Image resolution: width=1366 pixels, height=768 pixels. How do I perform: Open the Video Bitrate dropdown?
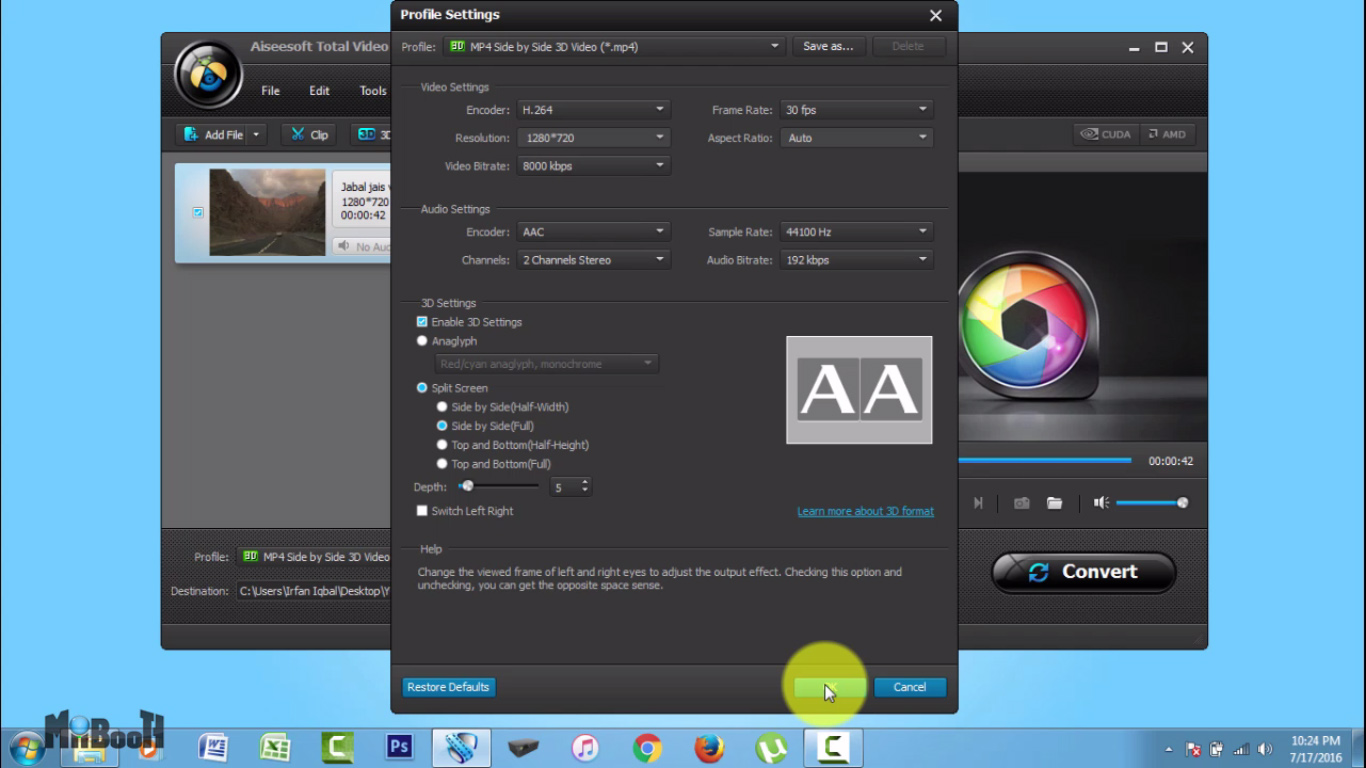click(x=594, y=166)
